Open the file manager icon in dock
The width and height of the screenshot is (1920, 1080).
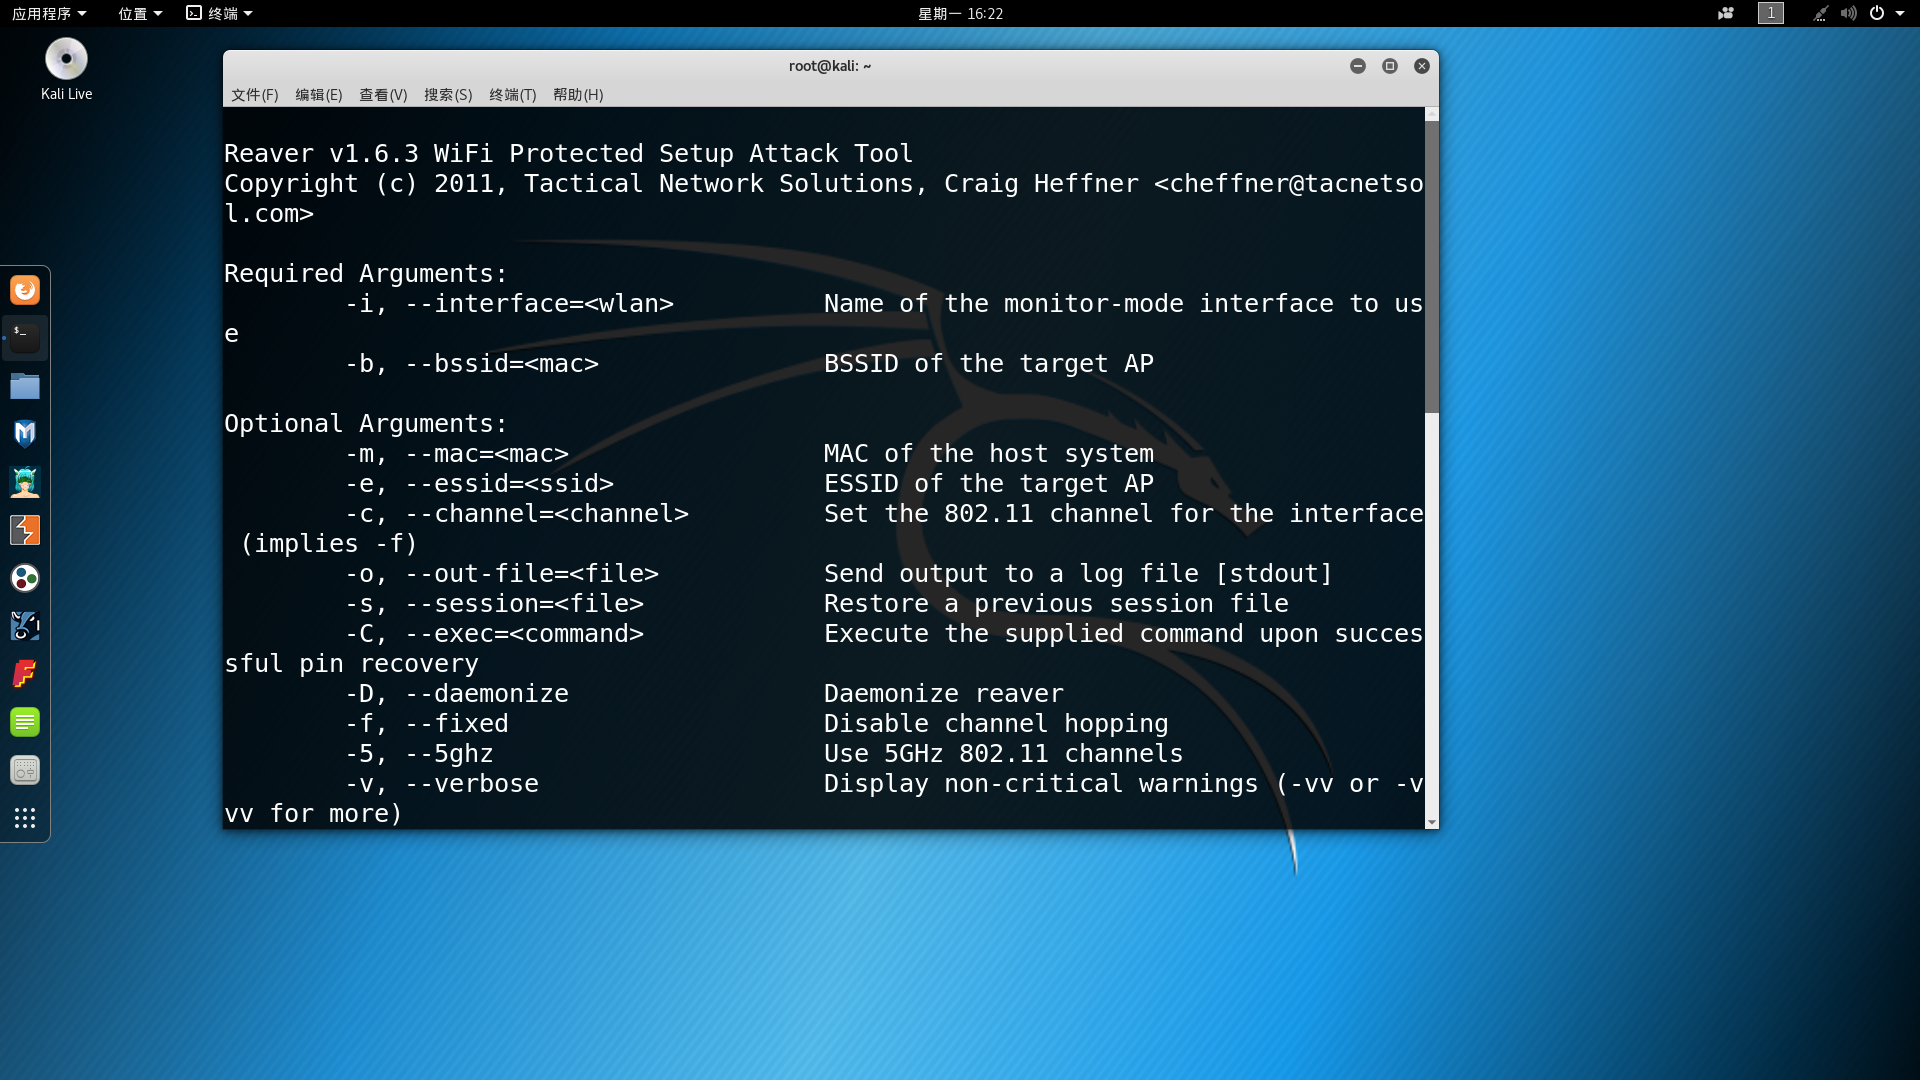25,385
